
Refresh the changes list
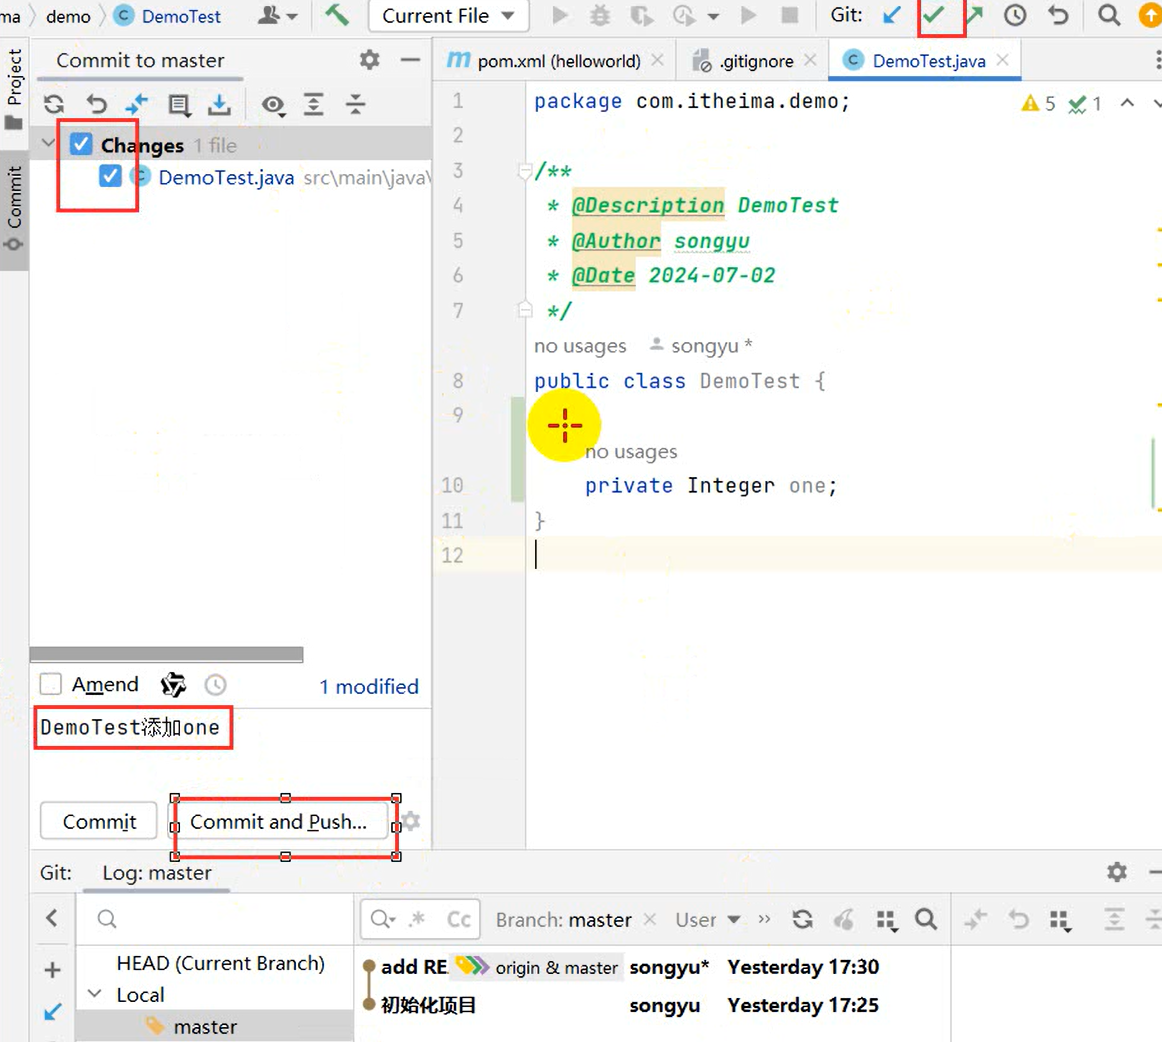54,104
